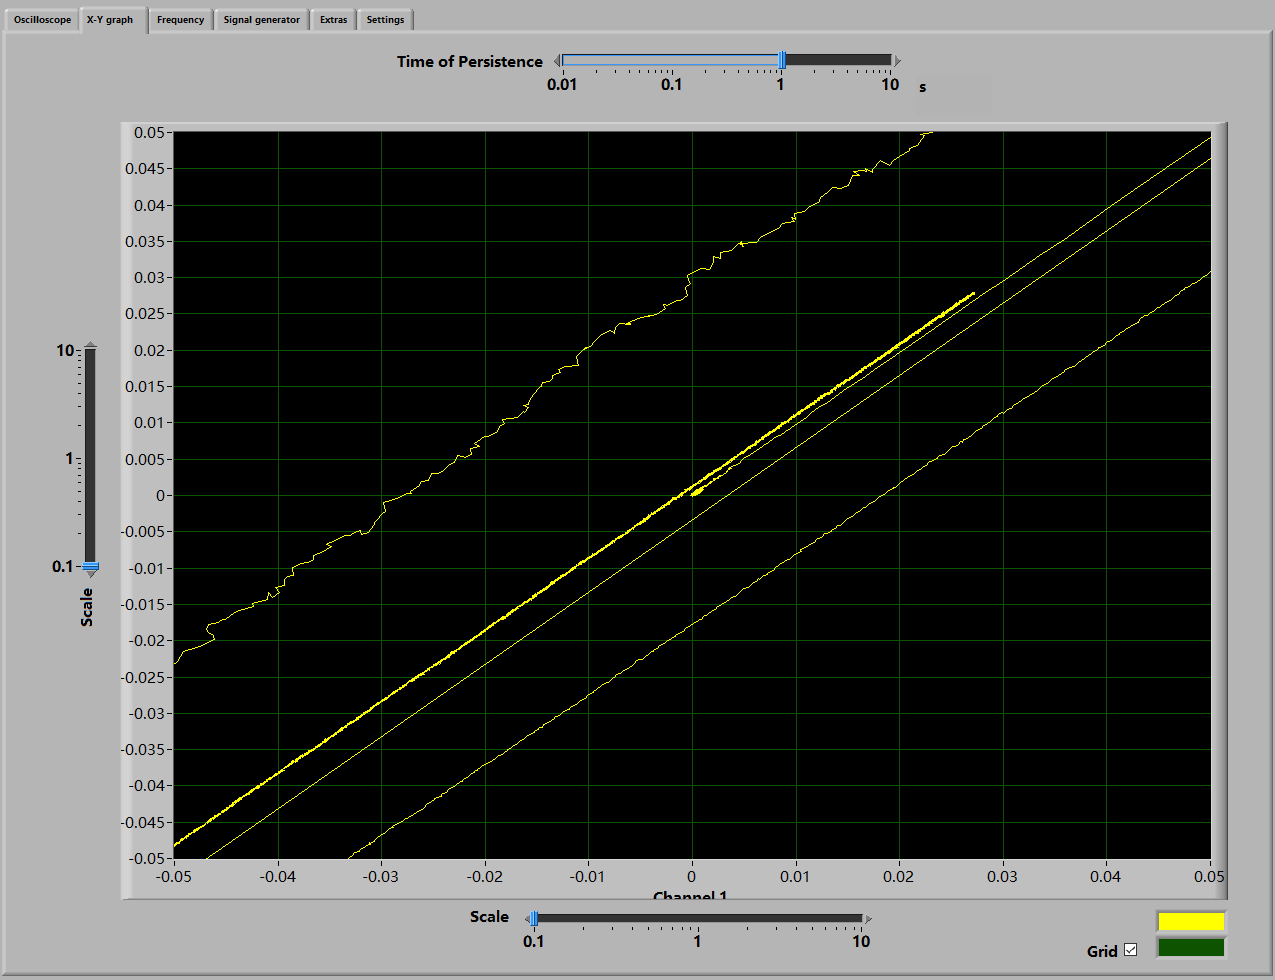Viewport: 1275px width, 980px height.
Task: Open the dark green grid color swatch
Action: pyautogui.click(x=1190, y=947)
